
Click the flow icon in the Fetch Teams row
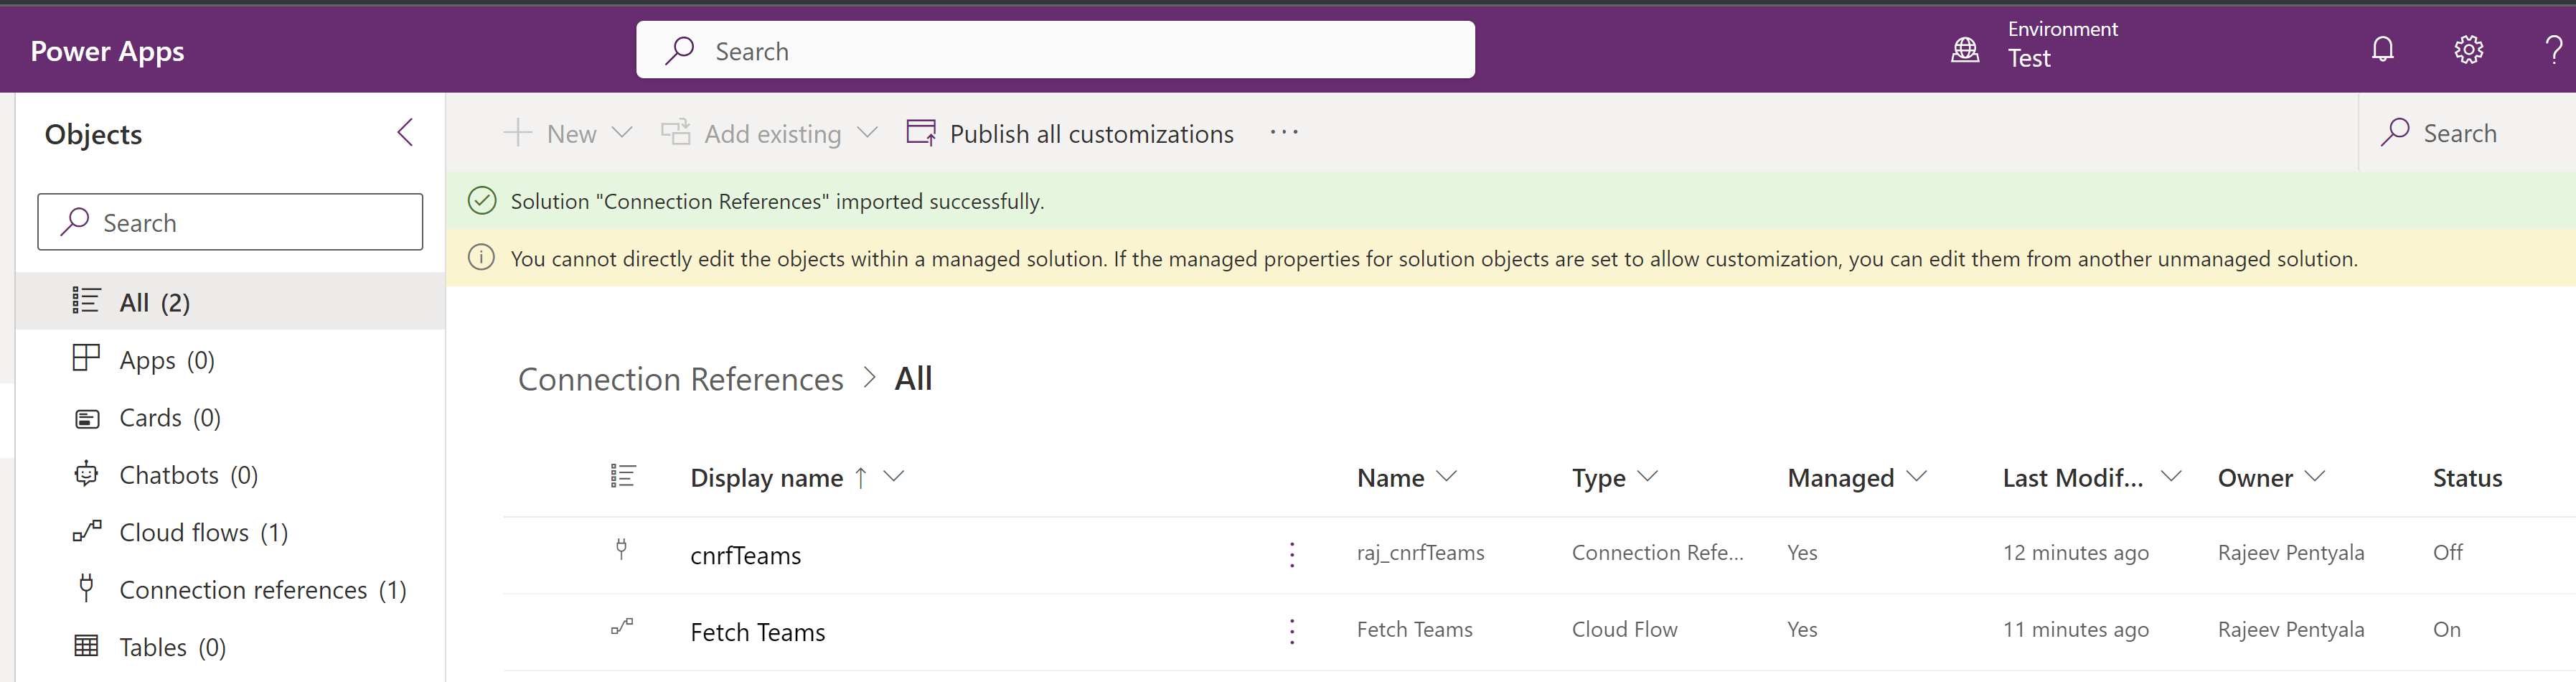point(622,627)
